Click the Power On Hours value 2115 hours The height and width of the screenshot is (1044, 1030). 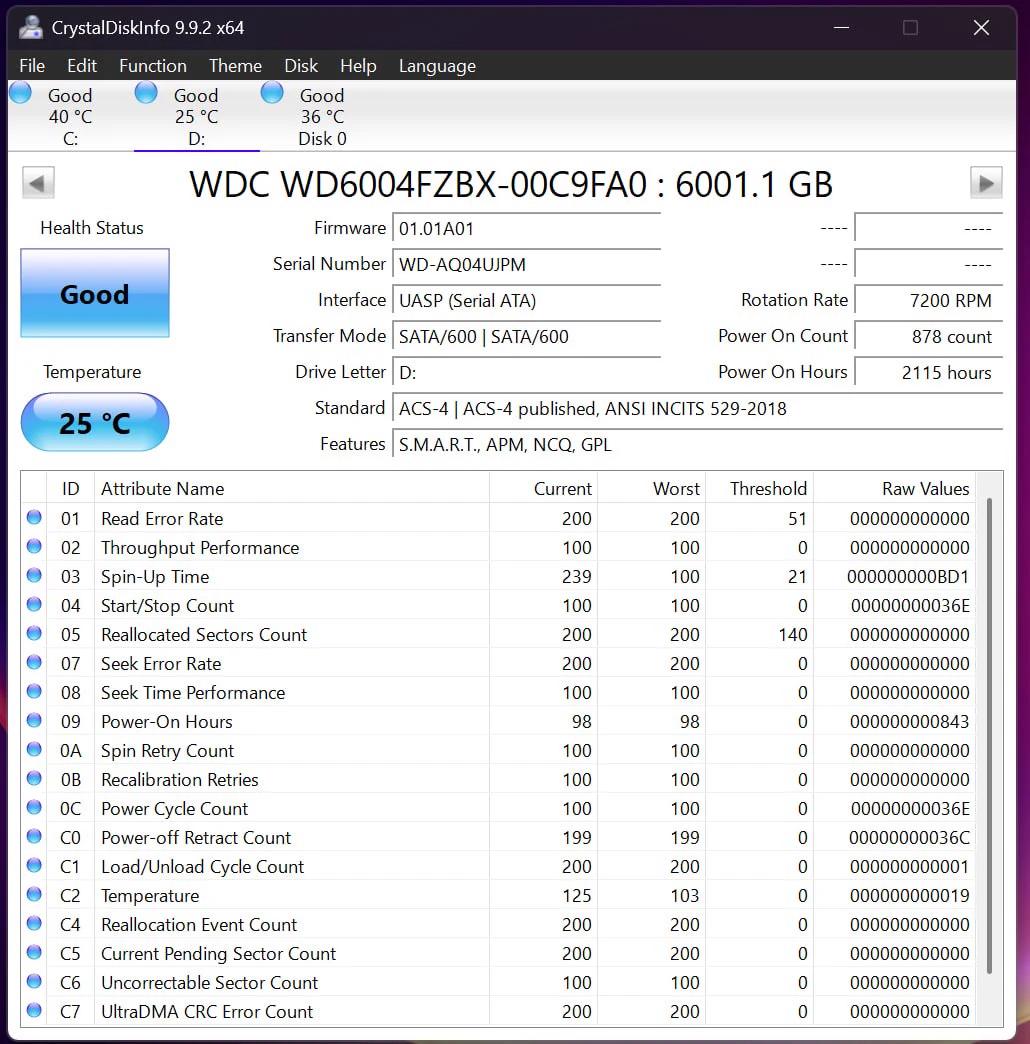(928, 373)
